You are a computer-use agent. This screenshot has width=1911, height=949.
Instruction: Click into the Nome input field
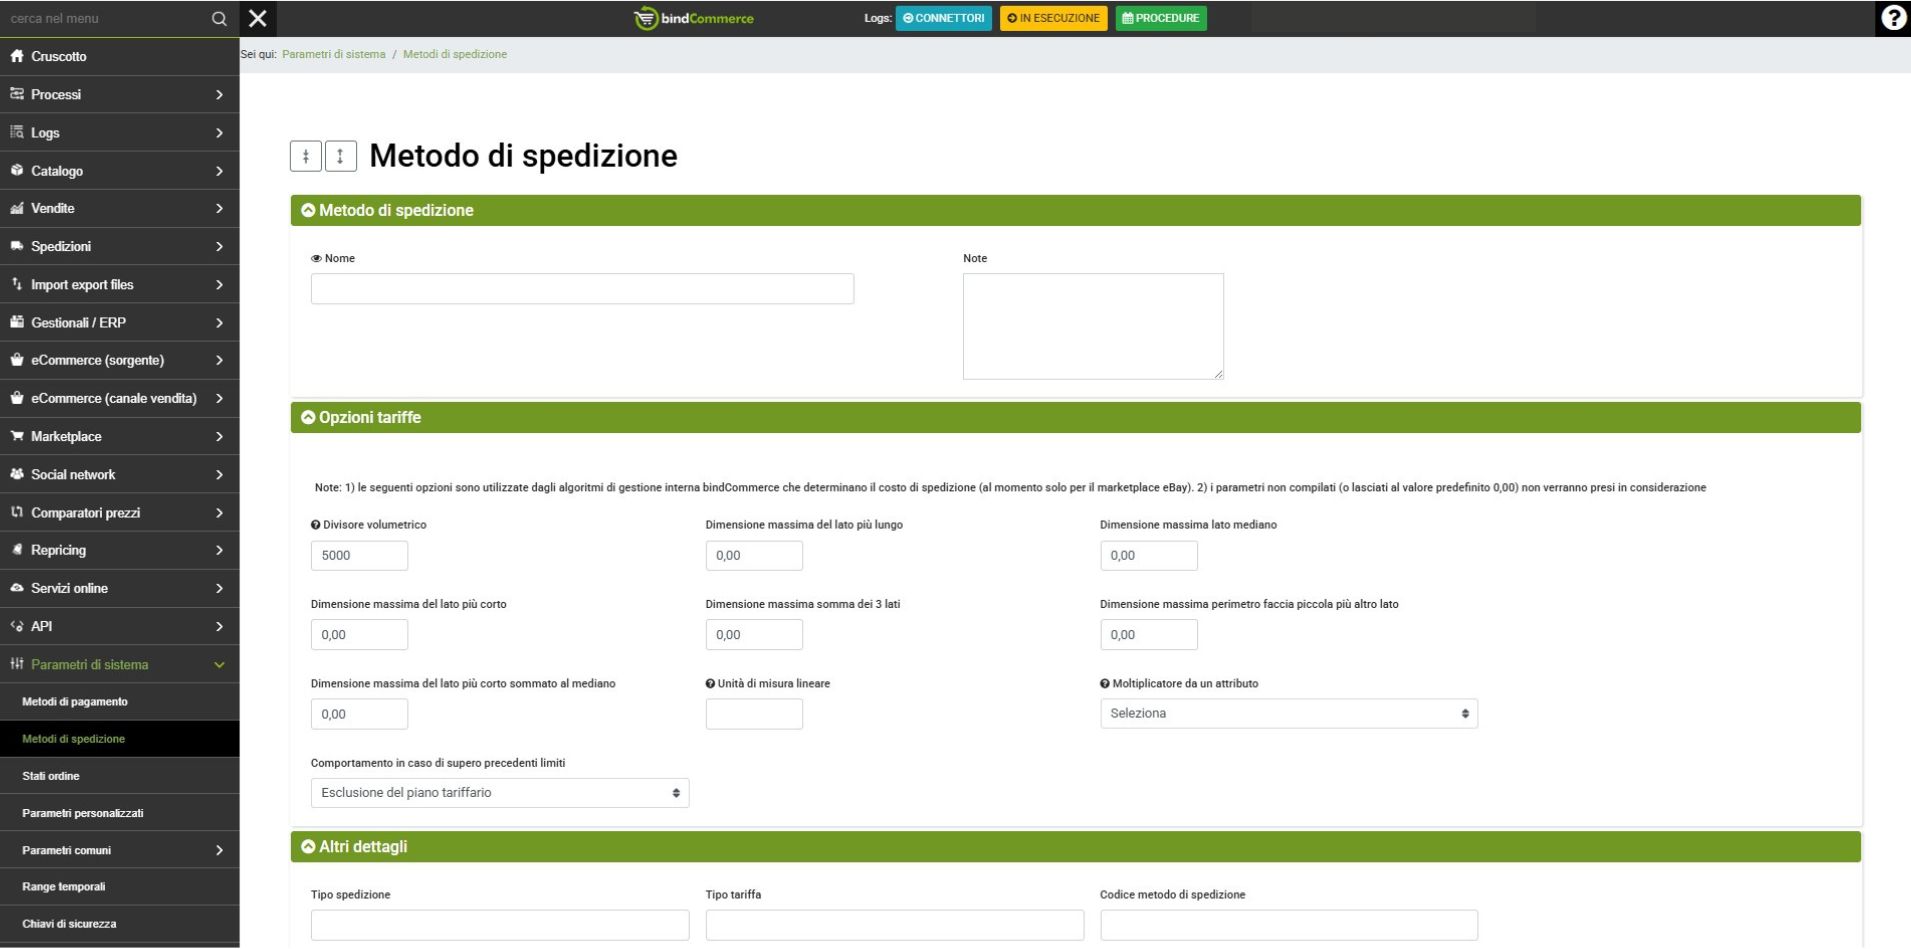[x=582, y=289]
